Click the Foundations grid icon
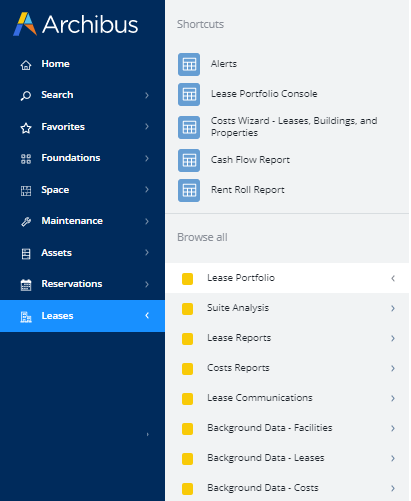411x501 pixels. coord(26,159)
